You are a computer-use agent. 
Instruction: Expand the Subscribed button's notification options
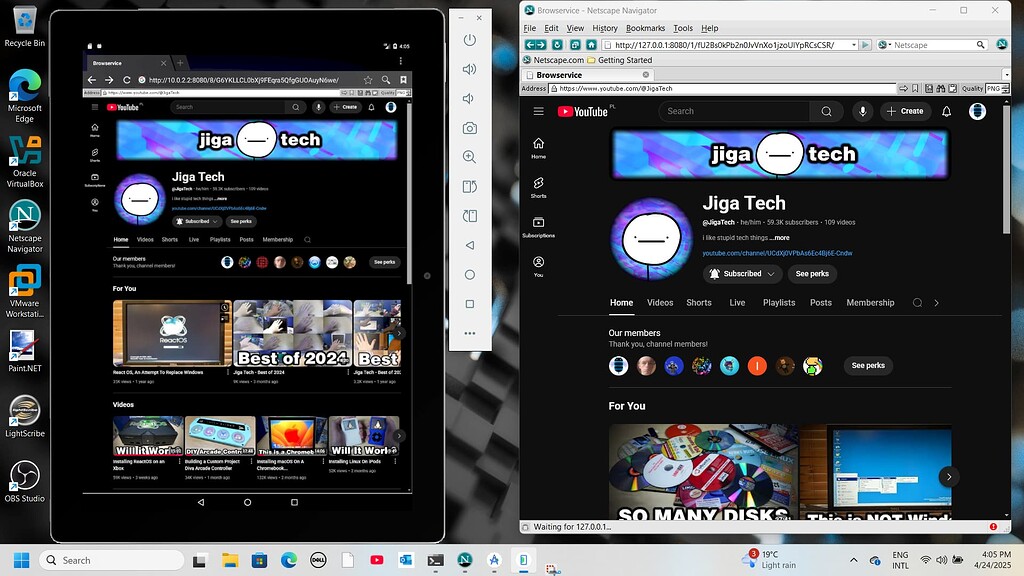[770, 273]
